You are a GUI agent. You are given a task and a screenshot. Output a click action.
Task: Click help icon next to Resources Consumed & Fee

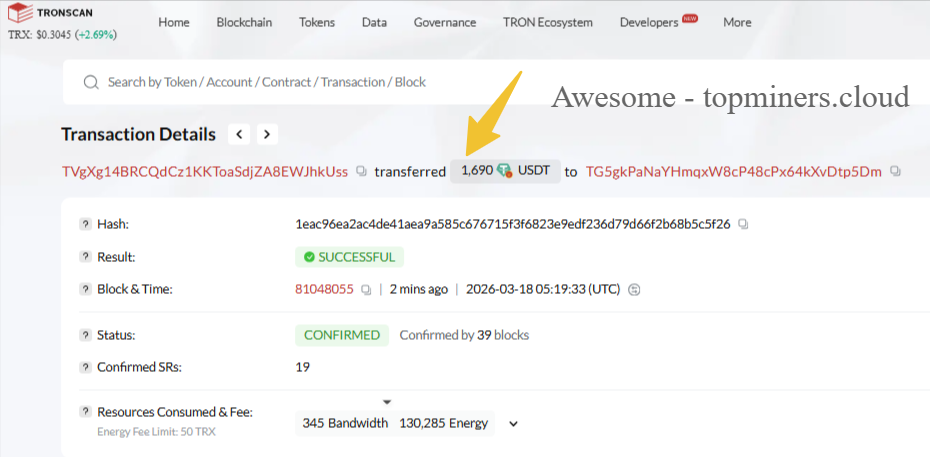[86, 412]
